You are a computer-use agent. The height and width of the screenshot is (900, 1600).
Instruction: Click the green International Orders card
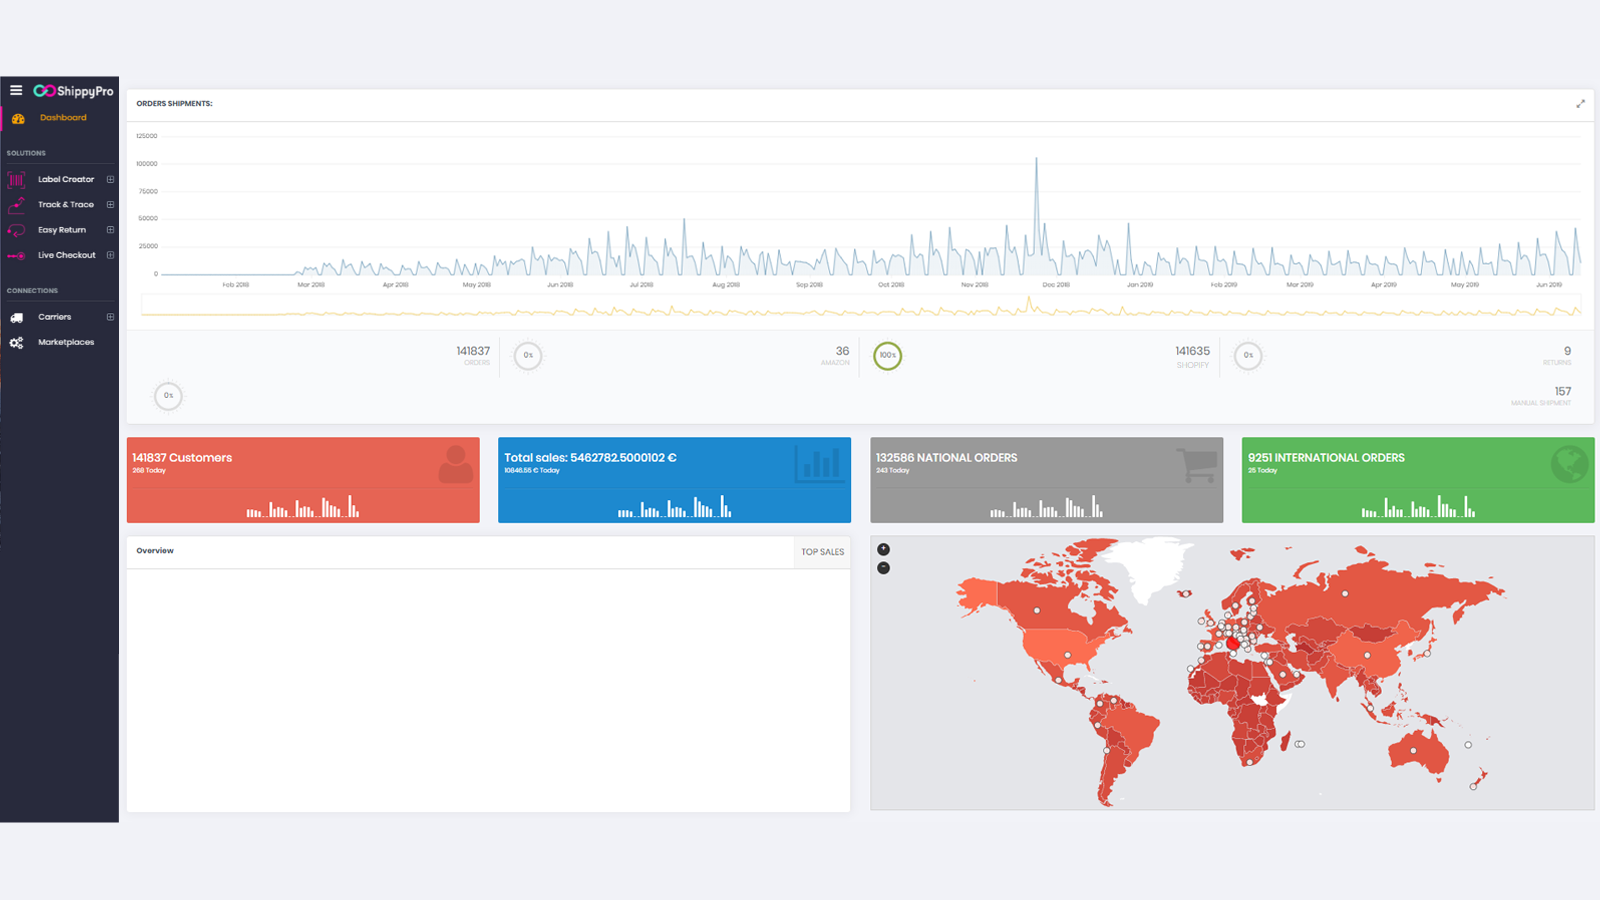(x=1417, y=480)
